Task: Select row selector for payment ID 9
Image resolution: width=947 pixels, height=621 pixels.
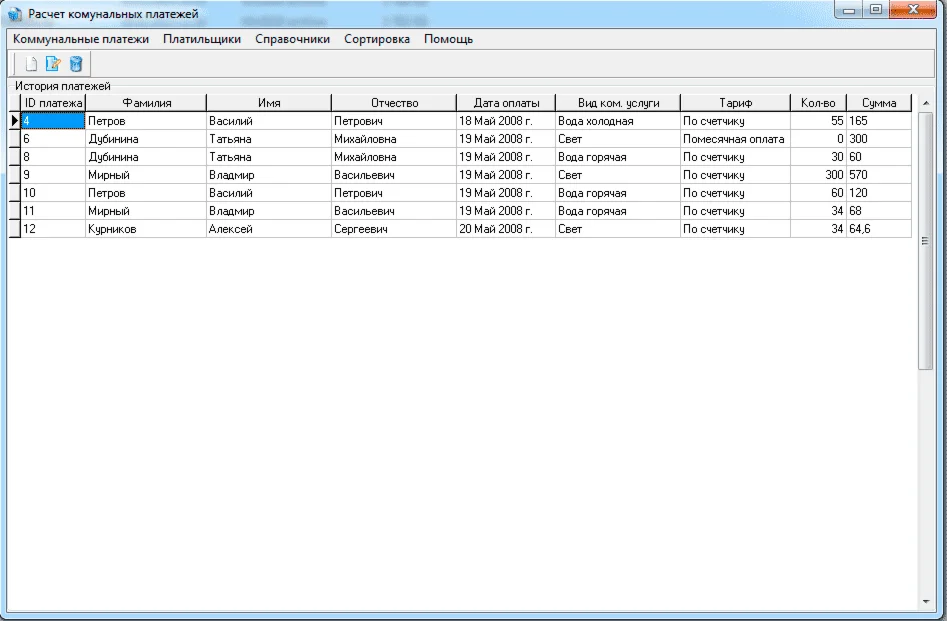Action: tap(14, 175)
